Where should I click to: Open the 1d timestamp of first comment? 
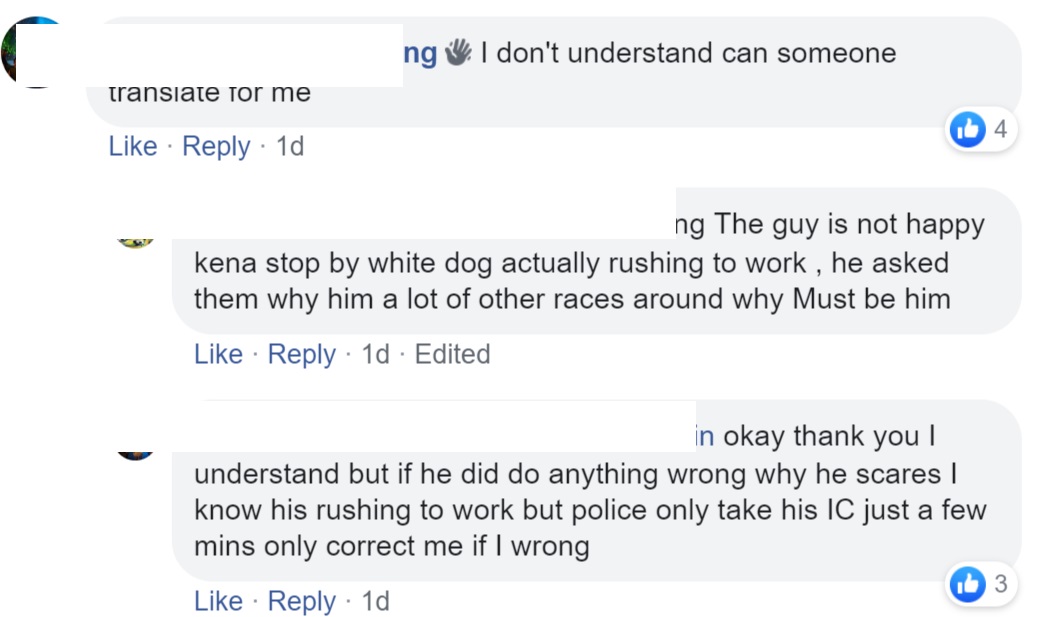tap(290, 146)
